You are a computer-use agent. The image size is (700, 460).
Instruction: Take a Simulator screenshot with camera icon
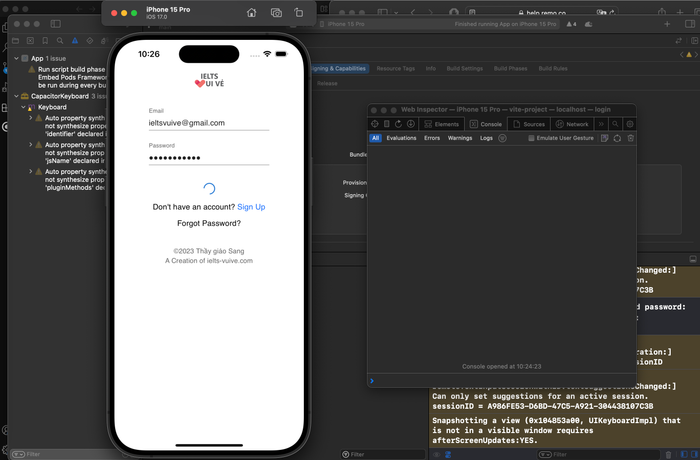click(x=276, y=13)
